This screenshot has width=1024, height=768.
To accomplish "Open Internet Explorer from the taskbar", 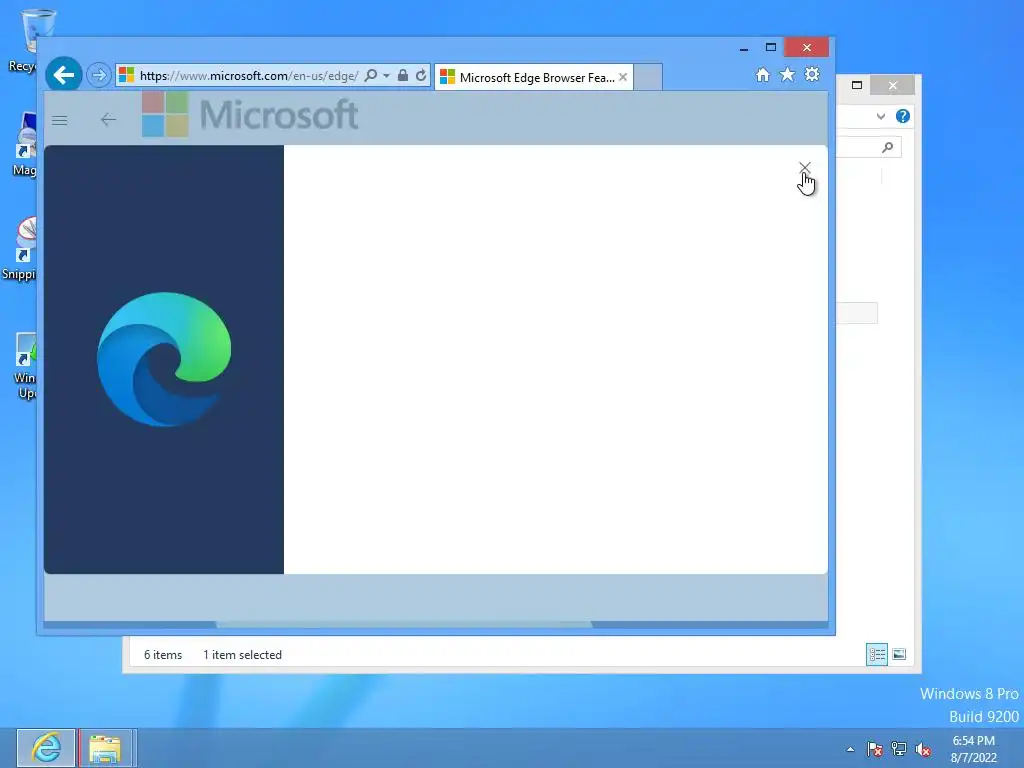I will 46,748.
